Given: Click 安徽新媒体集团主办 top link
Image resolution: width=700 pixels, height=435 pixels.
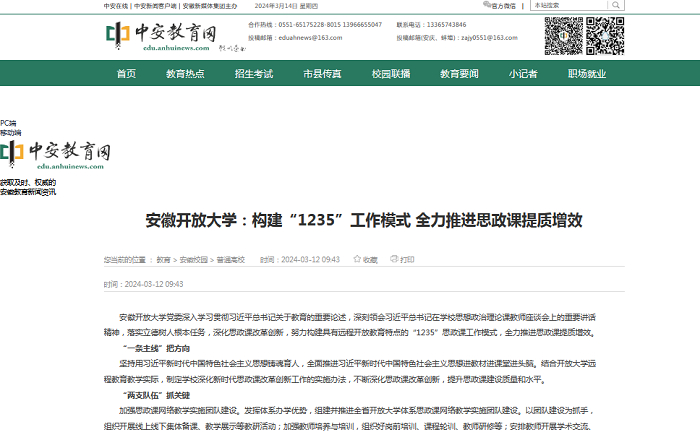Looking at the screenshot, I should [x=210, y=6].
